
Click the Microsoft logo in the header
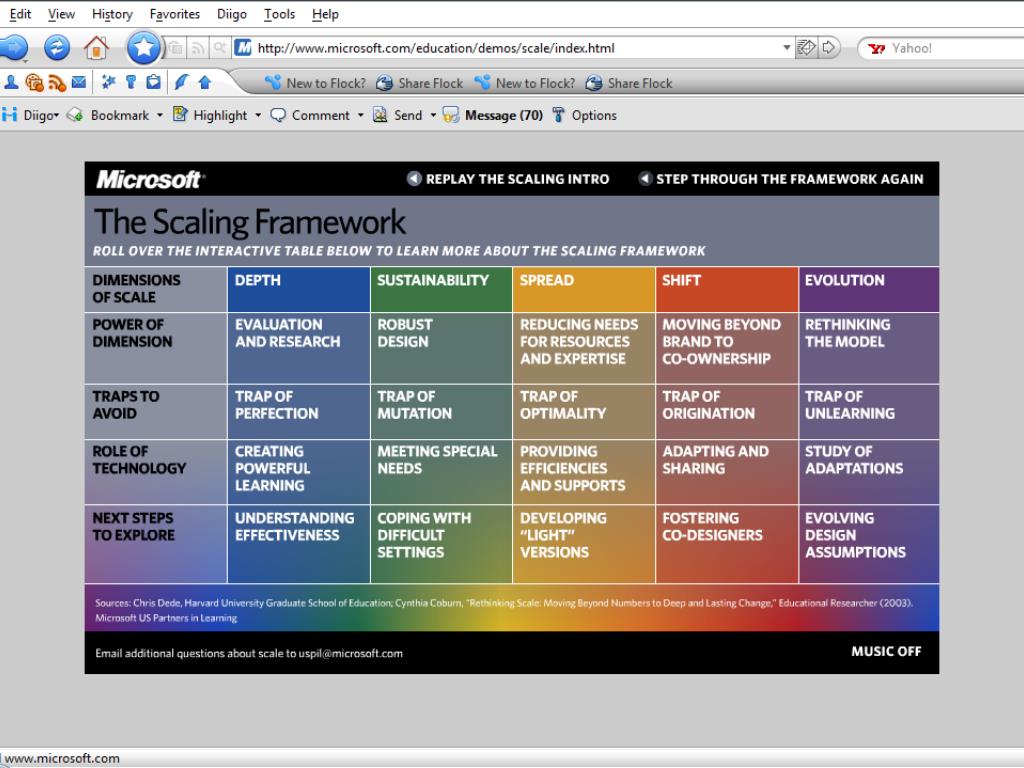click(x=150, y=179)
